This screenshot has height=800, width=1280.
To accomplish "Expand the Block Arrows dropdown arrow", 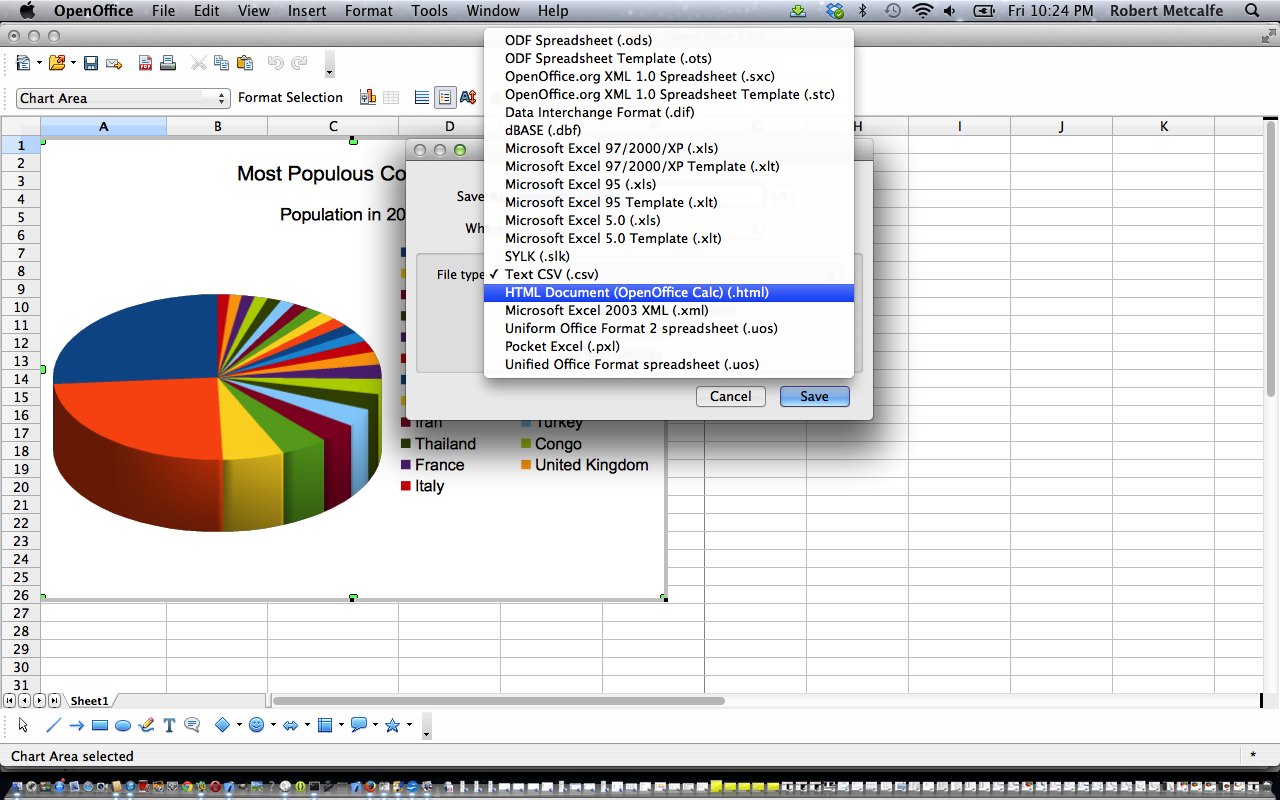I will (x=307, y=725).
